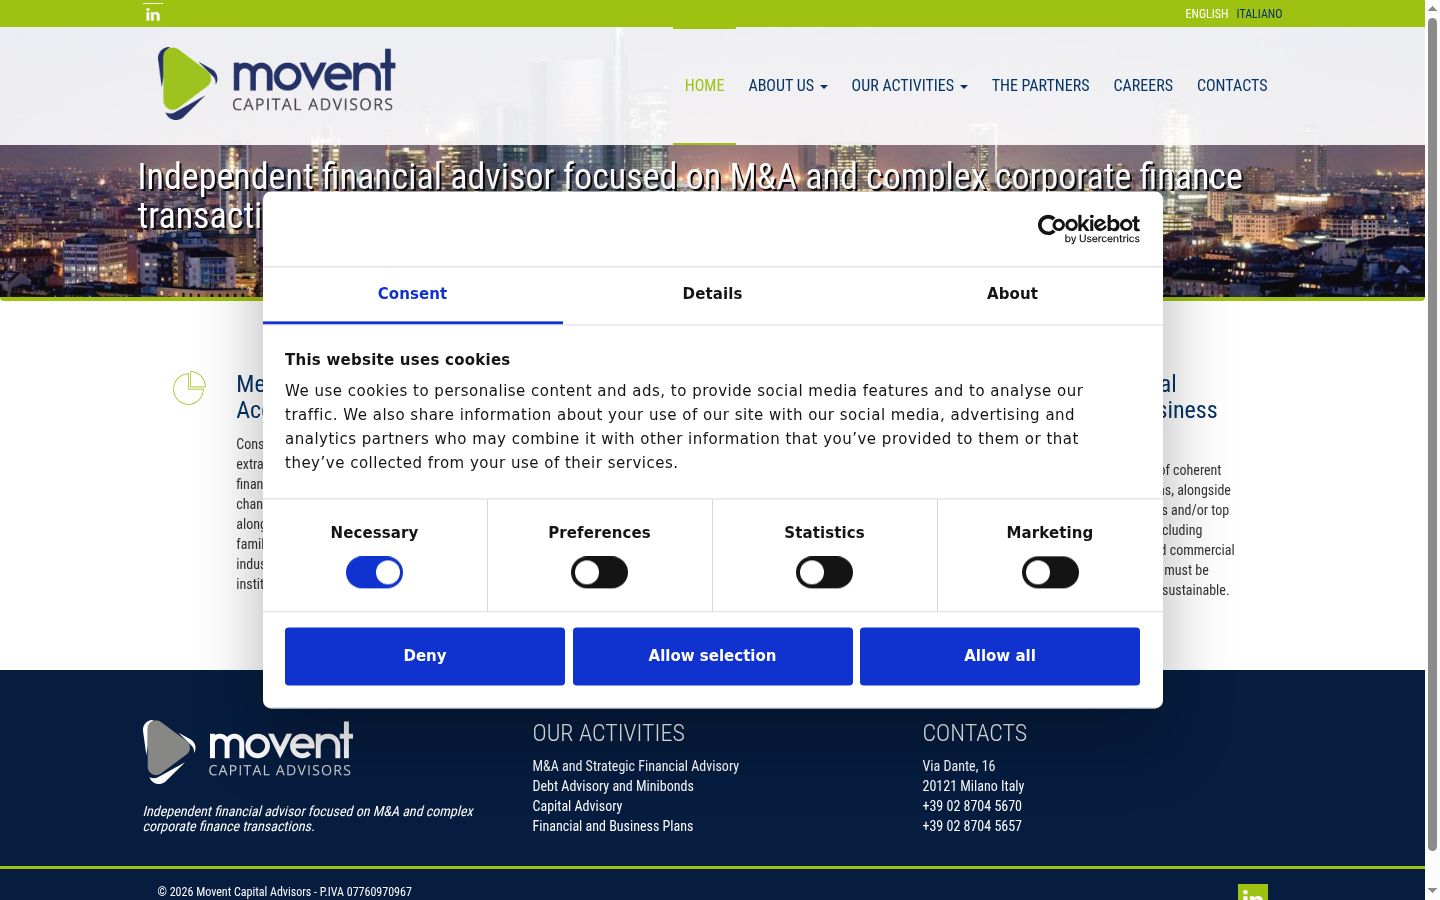Switch language to ENGLISH
This screenshot has width=1440, height=900.
(x=1206, y=14)
